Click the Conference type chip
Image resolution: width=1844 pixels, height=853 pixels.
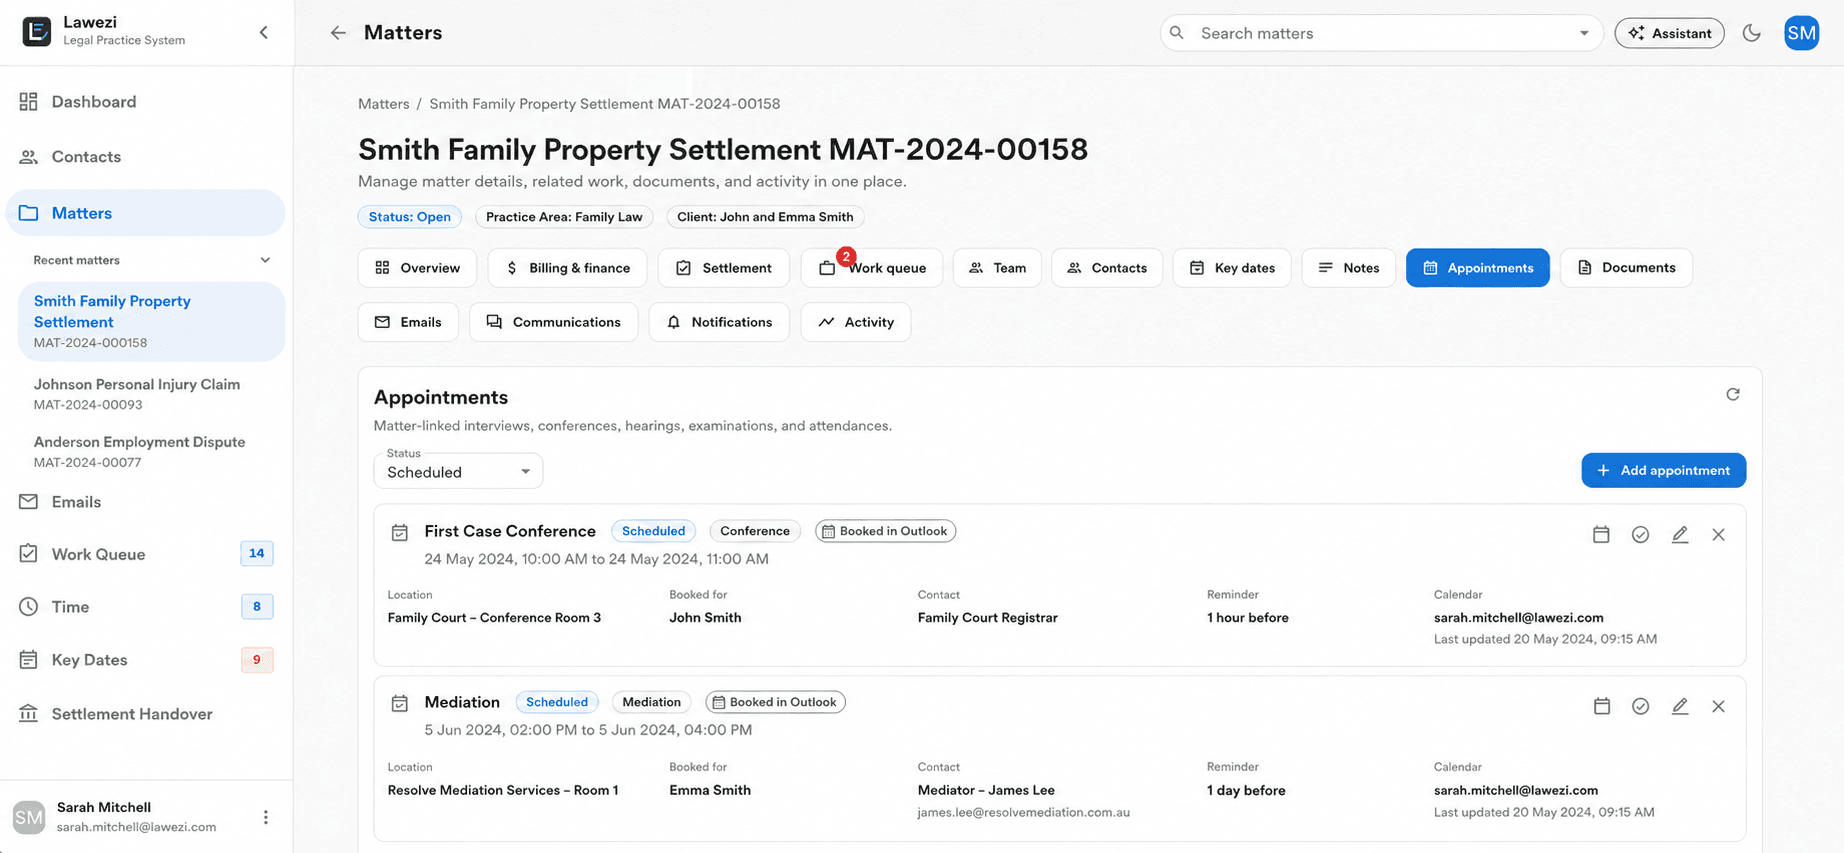(x=755, y=531)
